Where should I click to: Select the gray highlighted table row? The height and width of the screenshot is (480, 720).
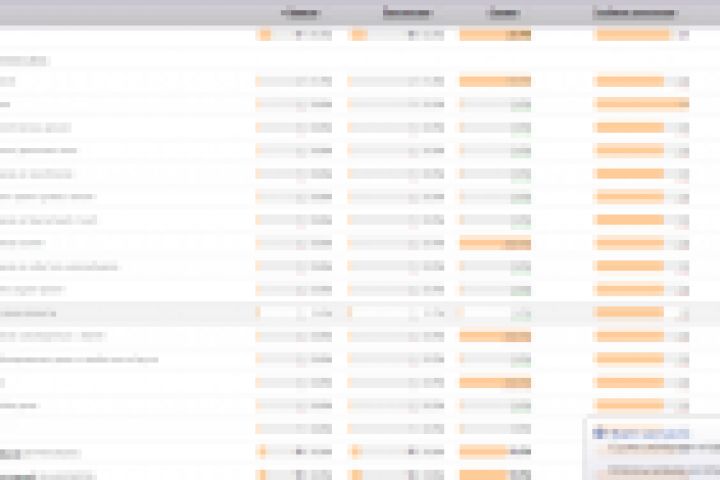pos(360,313)
